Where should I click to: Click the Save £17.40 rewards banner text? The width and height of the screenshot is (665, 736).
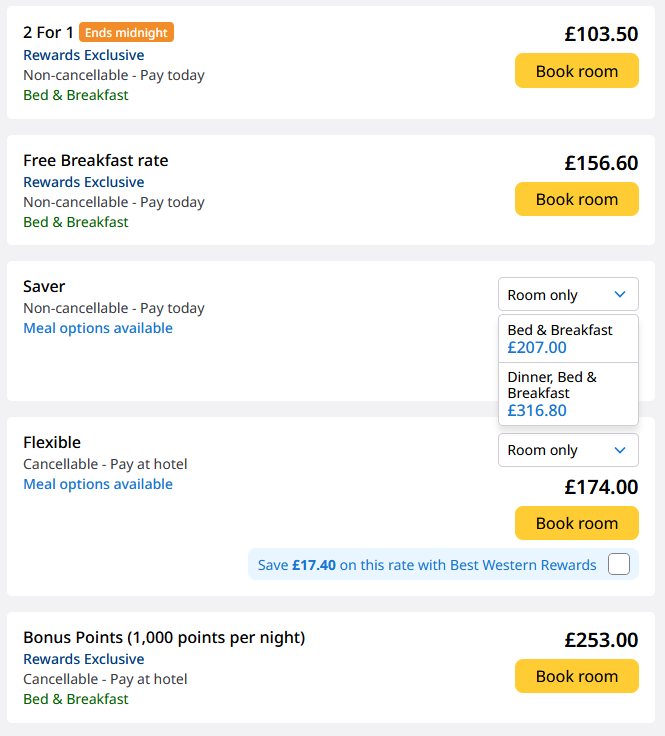click(427, 565)
